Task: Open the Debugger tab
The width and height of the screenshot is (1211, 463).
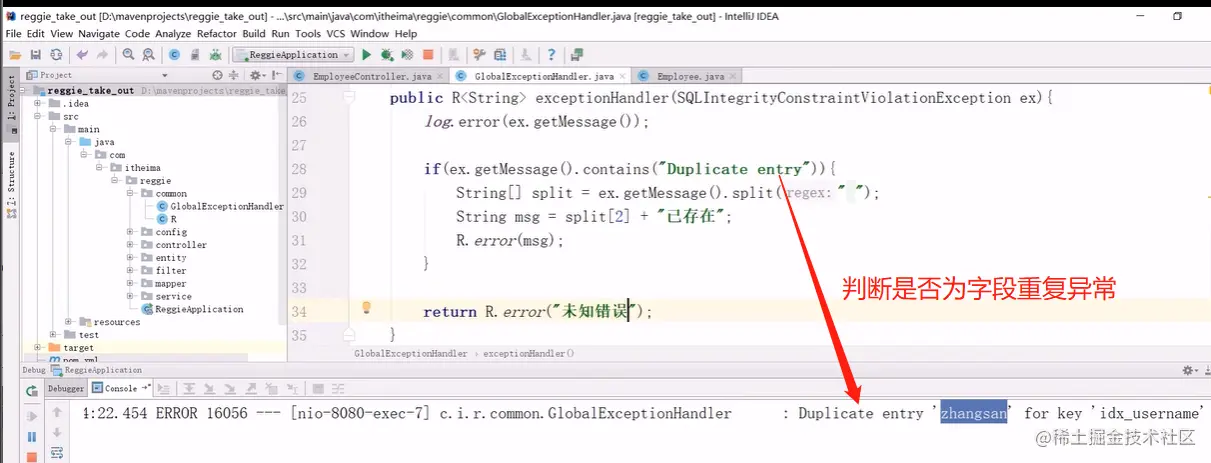Action: tap(66, 388)
